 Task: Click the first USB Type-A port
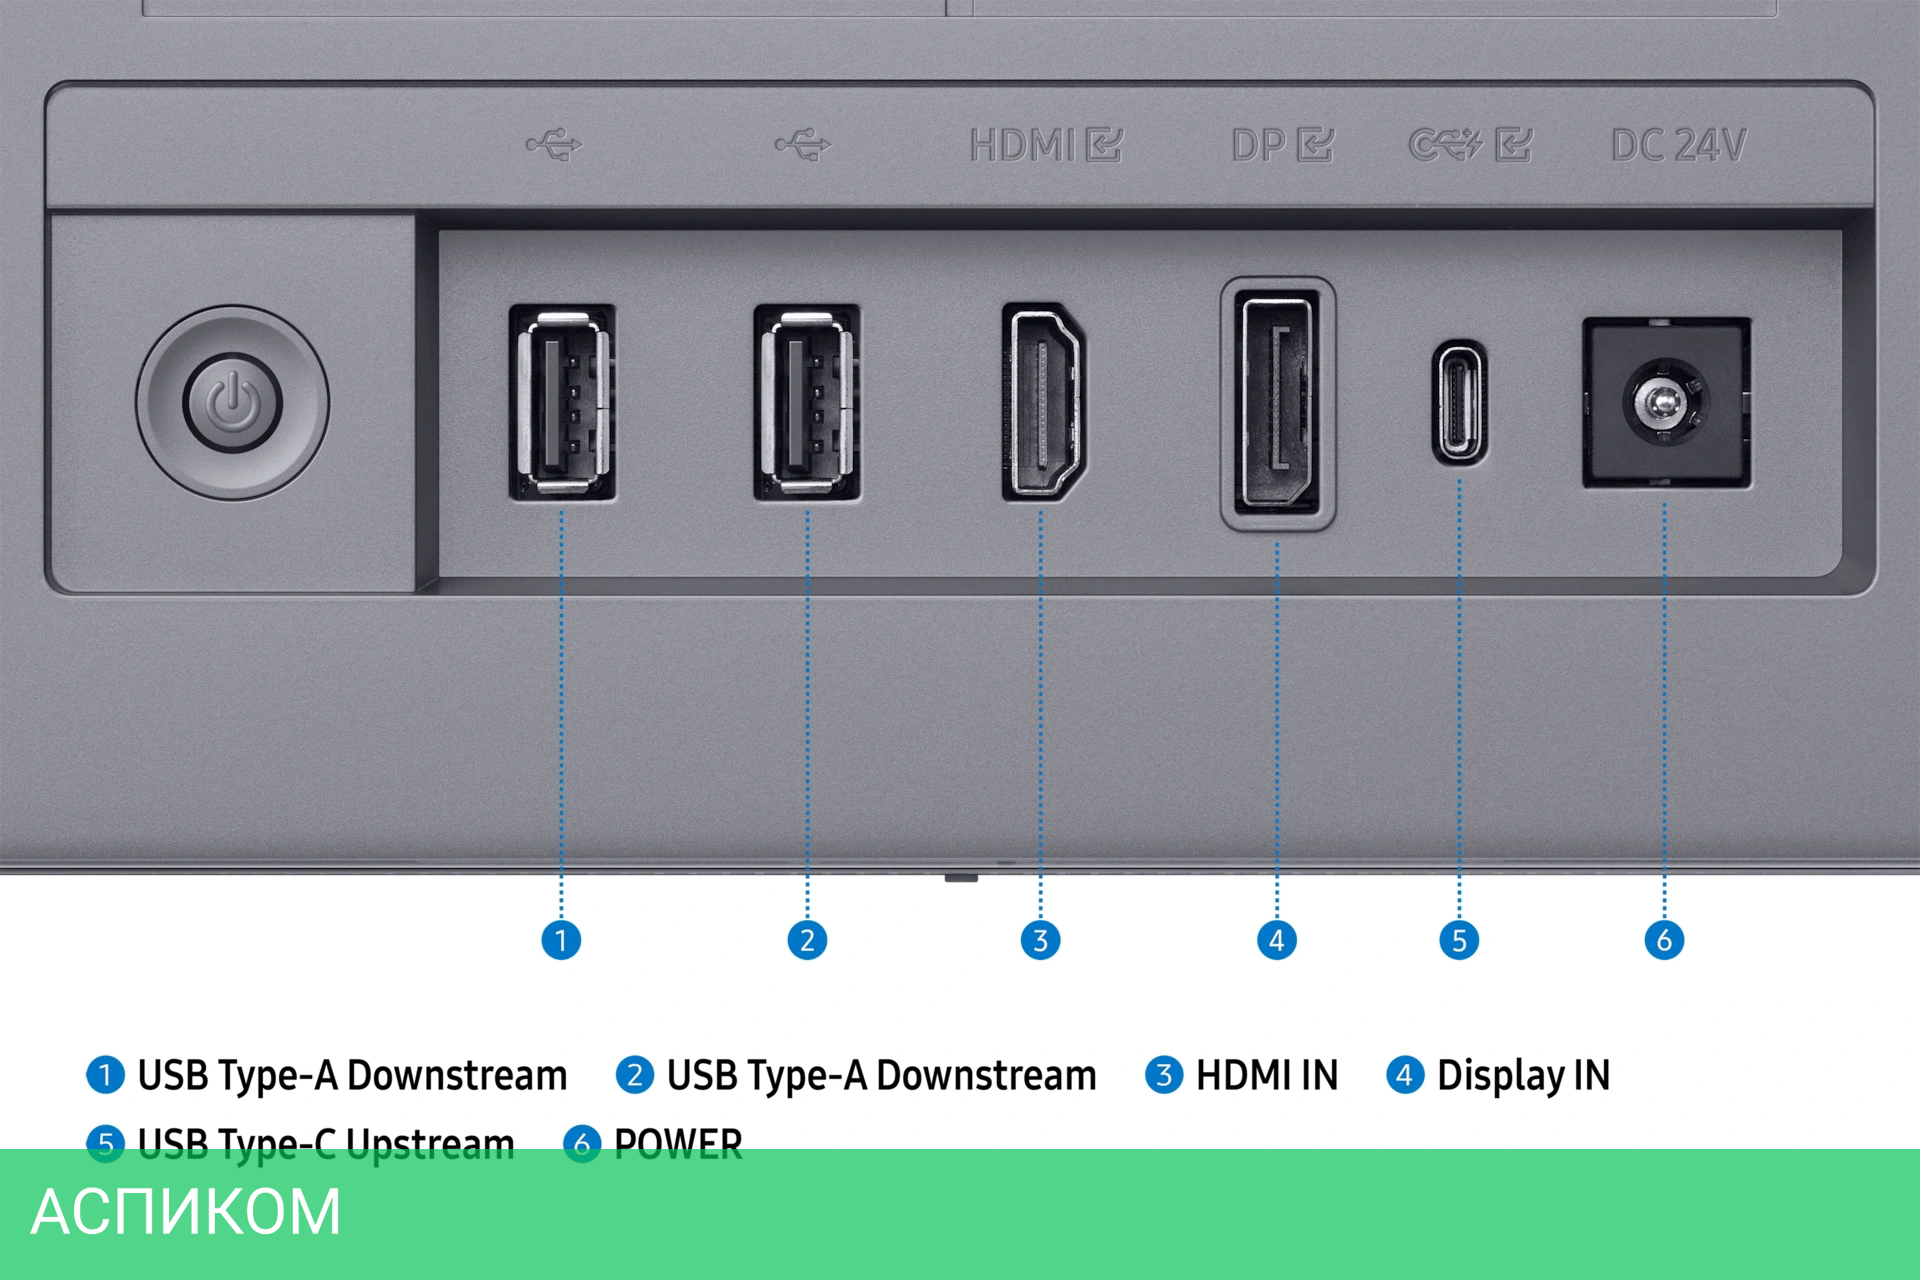(561, 402)
